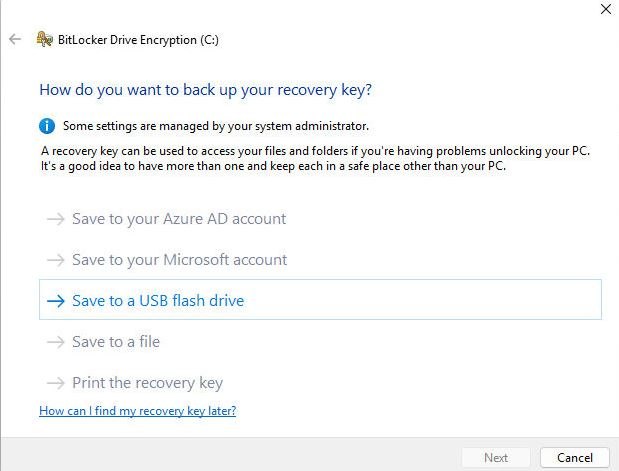
Task: Click arrow icon beside Print the recovery key
Action: coord(56,383)
